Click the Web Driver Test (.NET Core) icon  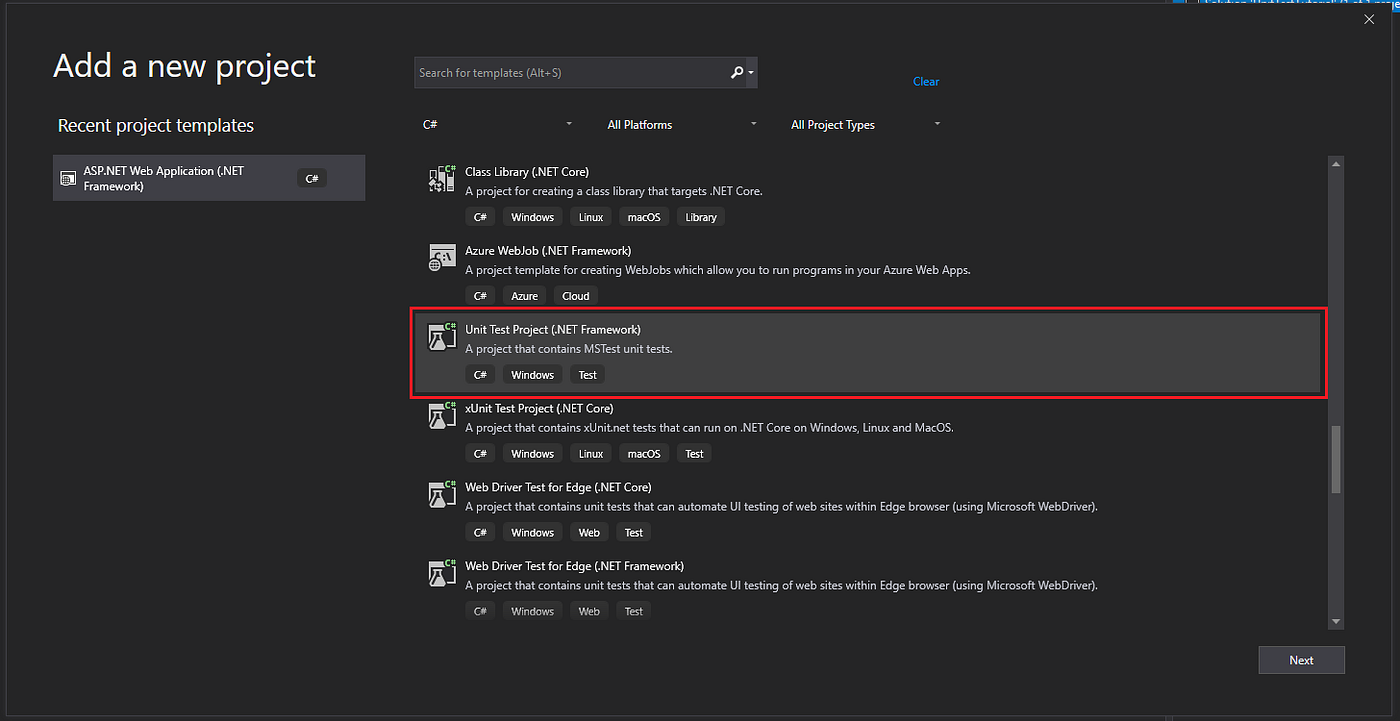click(x=441, y=494)
